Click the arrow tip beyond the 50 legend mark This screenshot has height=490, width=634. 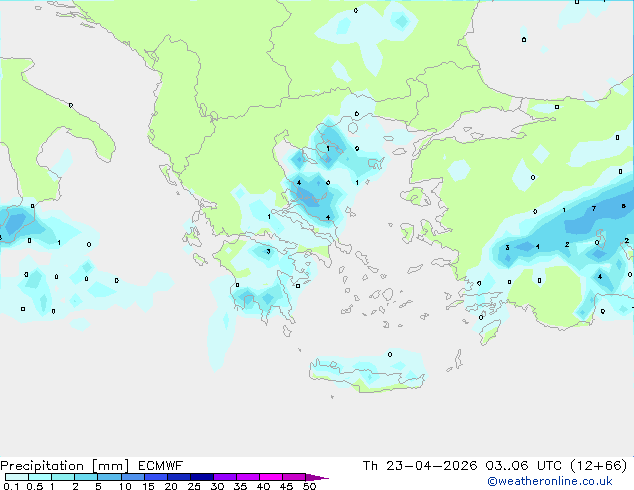pos(317,477)
